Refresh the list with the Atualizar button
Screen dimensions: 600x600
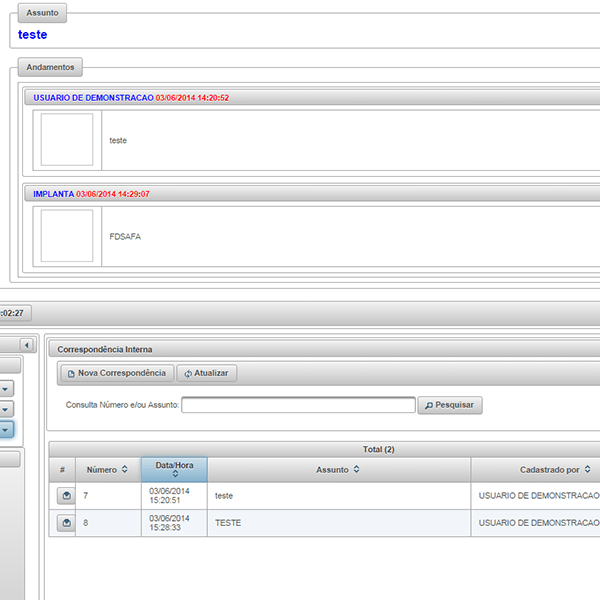pyautogui.click(x=207, y=373)
